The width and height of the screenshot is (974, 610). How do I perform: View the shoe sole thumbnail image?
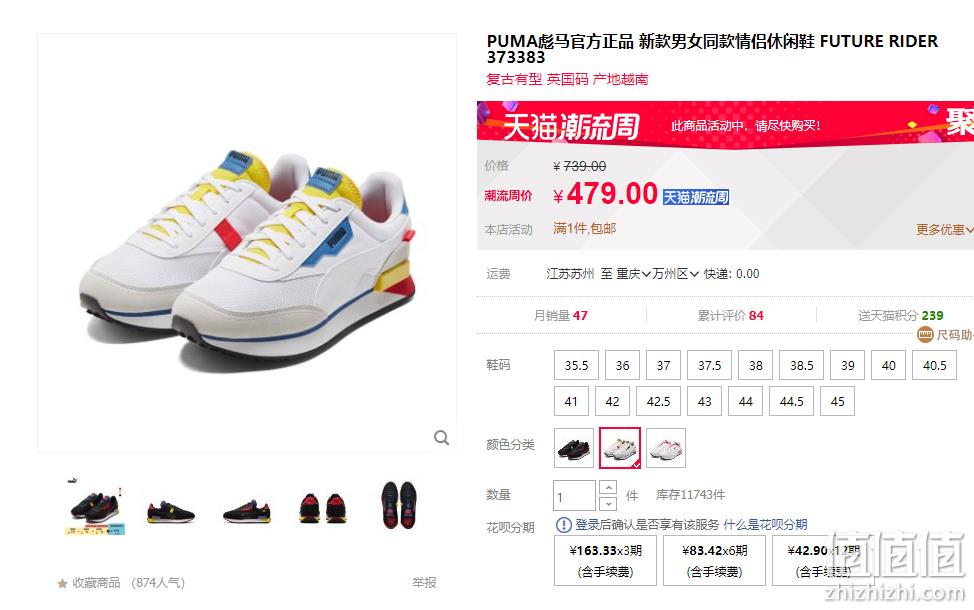point(399,505)
